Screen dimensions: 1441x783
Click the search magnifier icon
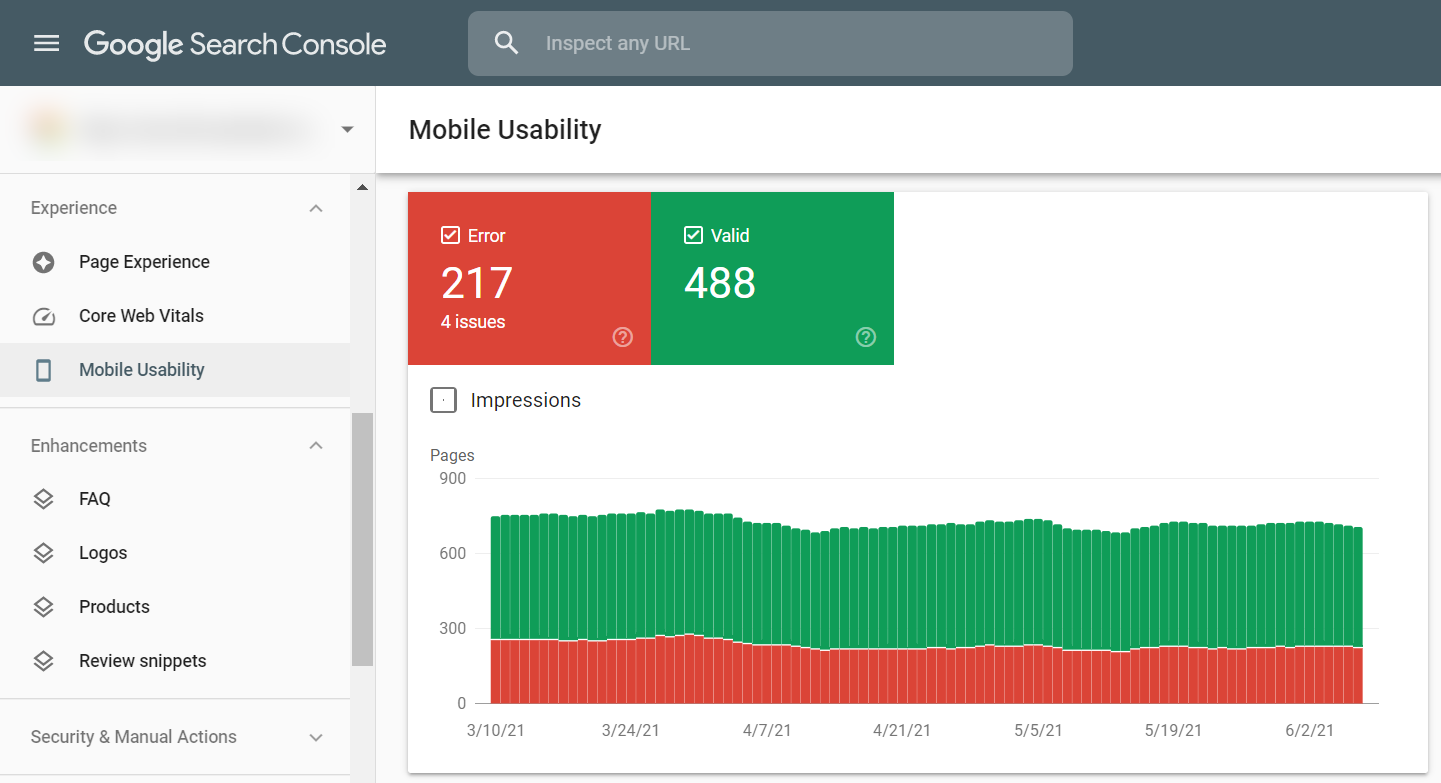tap(507, 43)
